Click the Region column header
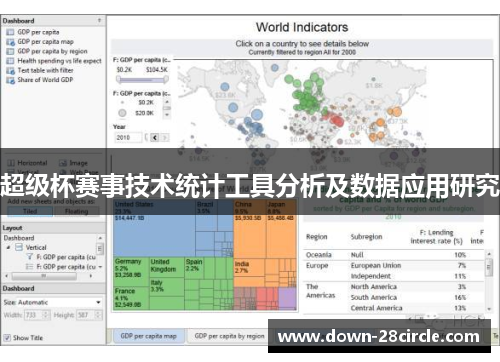500x362 pixels. point(317,237)
